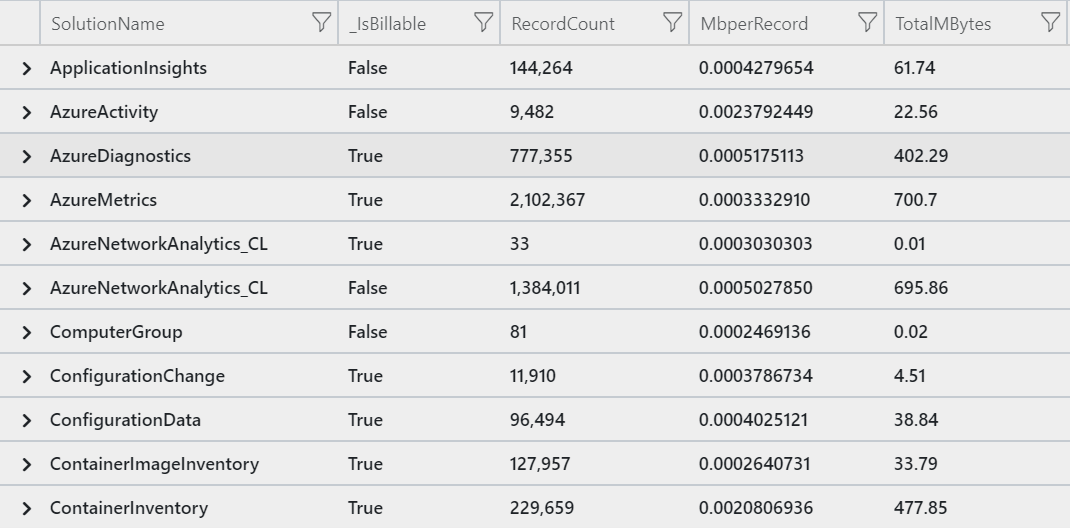Click the MbperRecord value 0.0020806936
Screen dimensions: 1070x528
756,508
